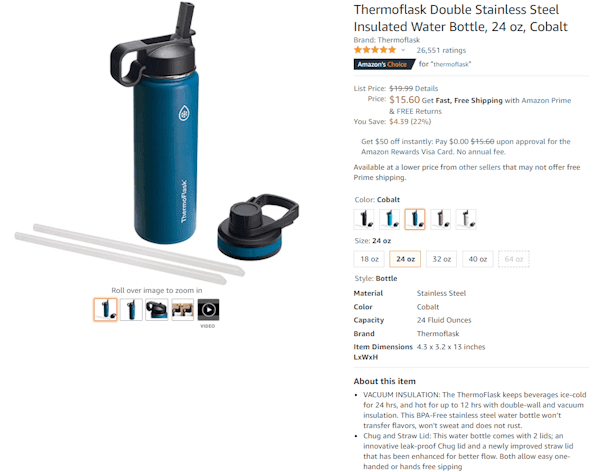Pick the fourth gray-pink bottle swatch
The height and width of the screenshot is (472, 600).
click(440, 219)
